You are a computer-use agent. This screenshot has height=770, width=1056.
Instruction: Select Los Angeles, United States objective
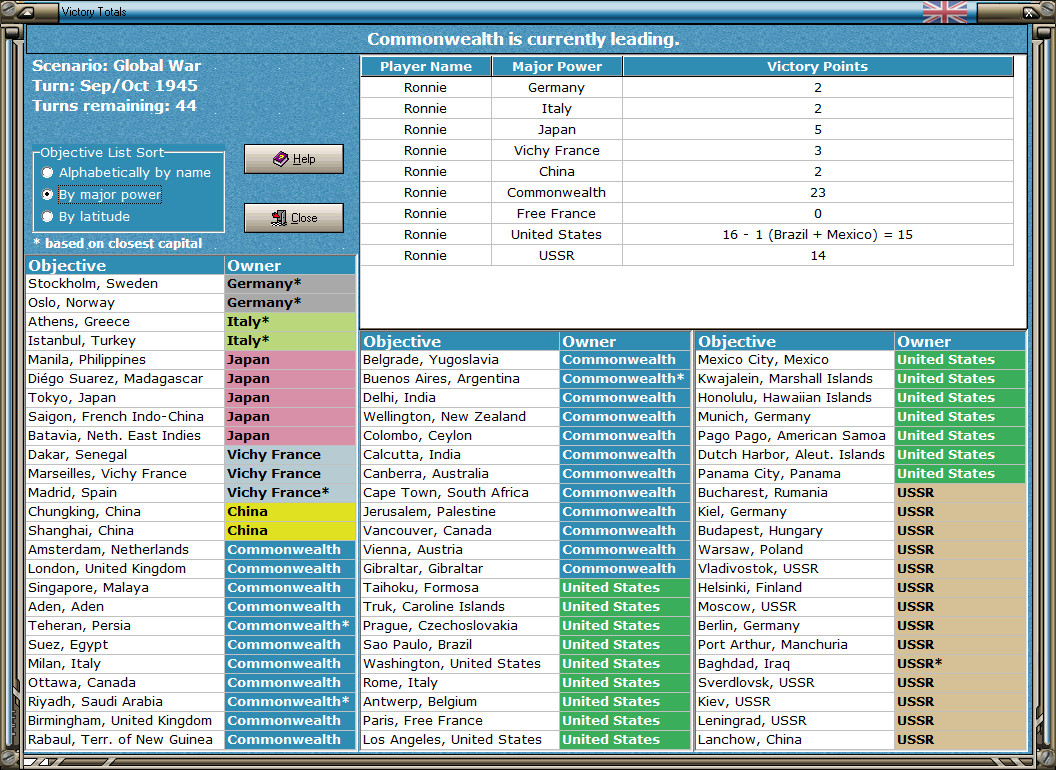(460, 739)
